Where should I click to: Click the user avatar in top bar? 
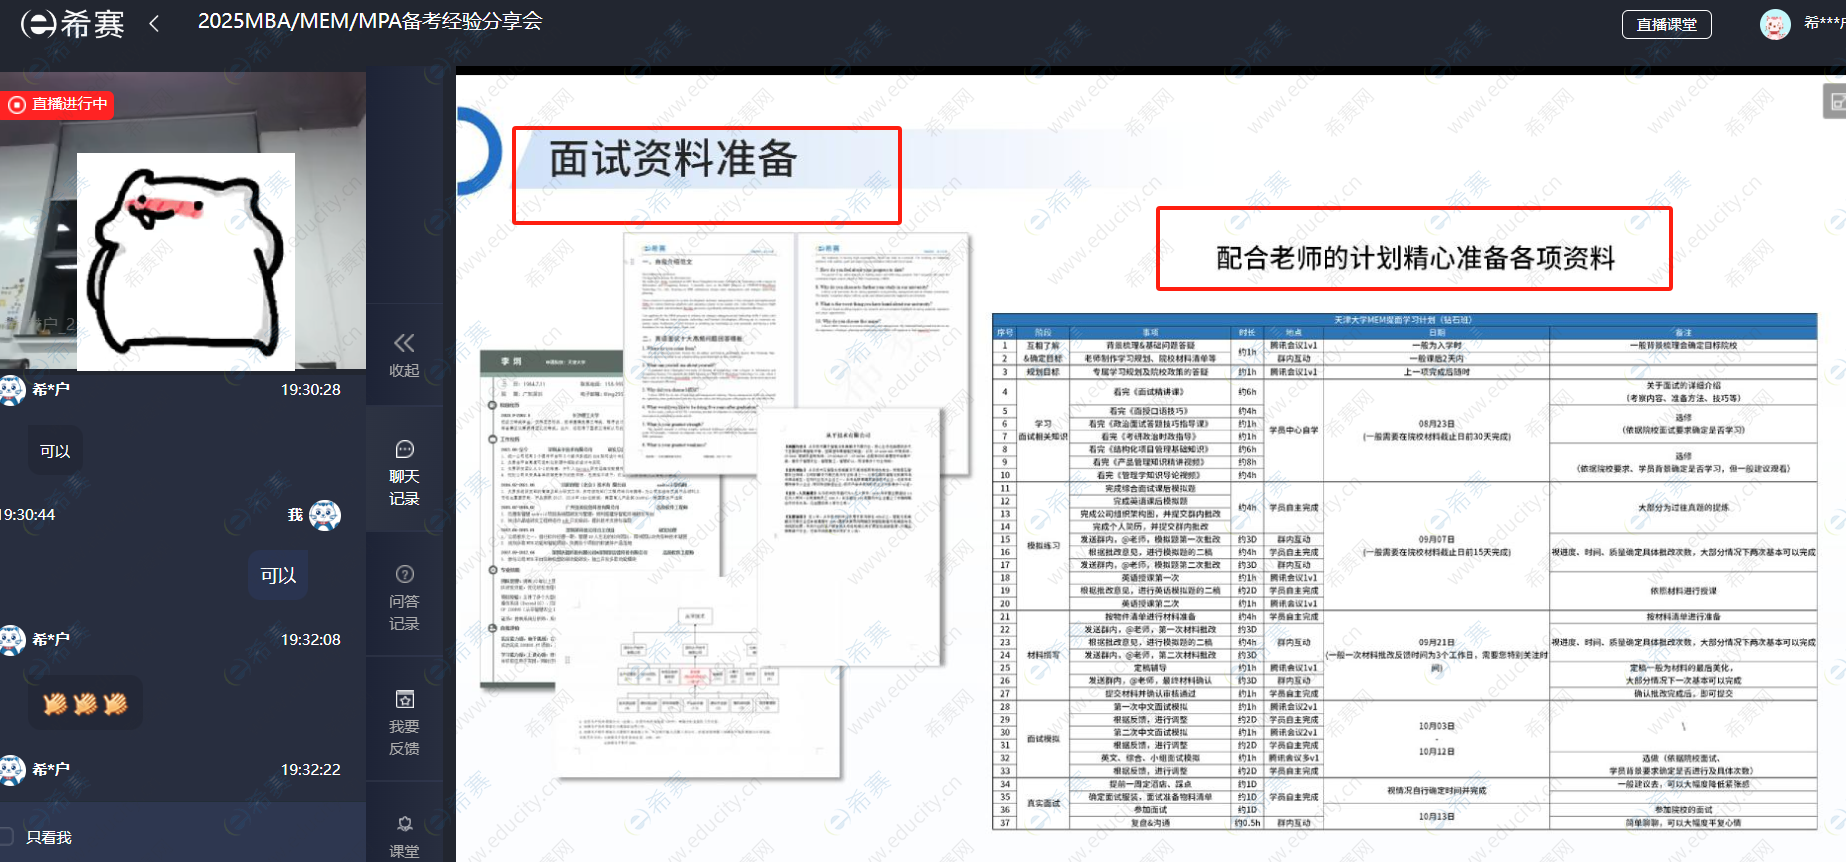(1774, 24)
